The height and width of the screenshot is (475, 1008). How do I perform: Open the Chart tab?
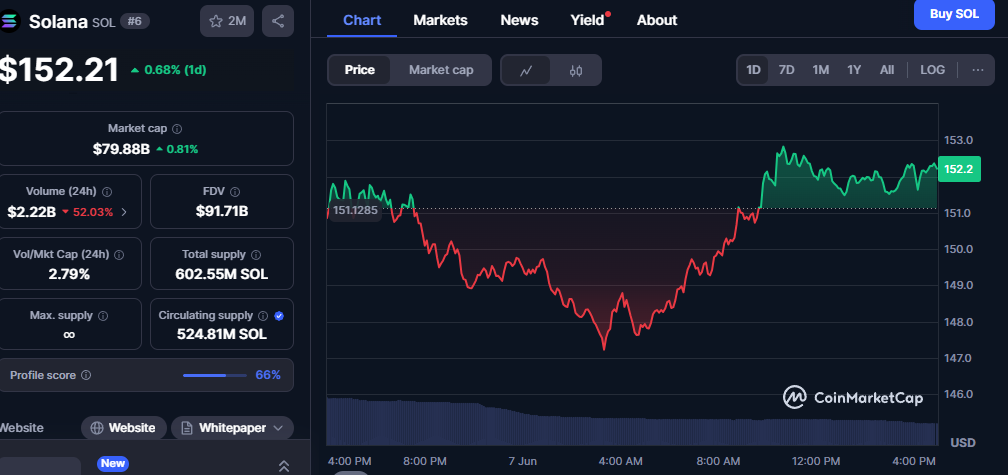(x=362, y=20)
